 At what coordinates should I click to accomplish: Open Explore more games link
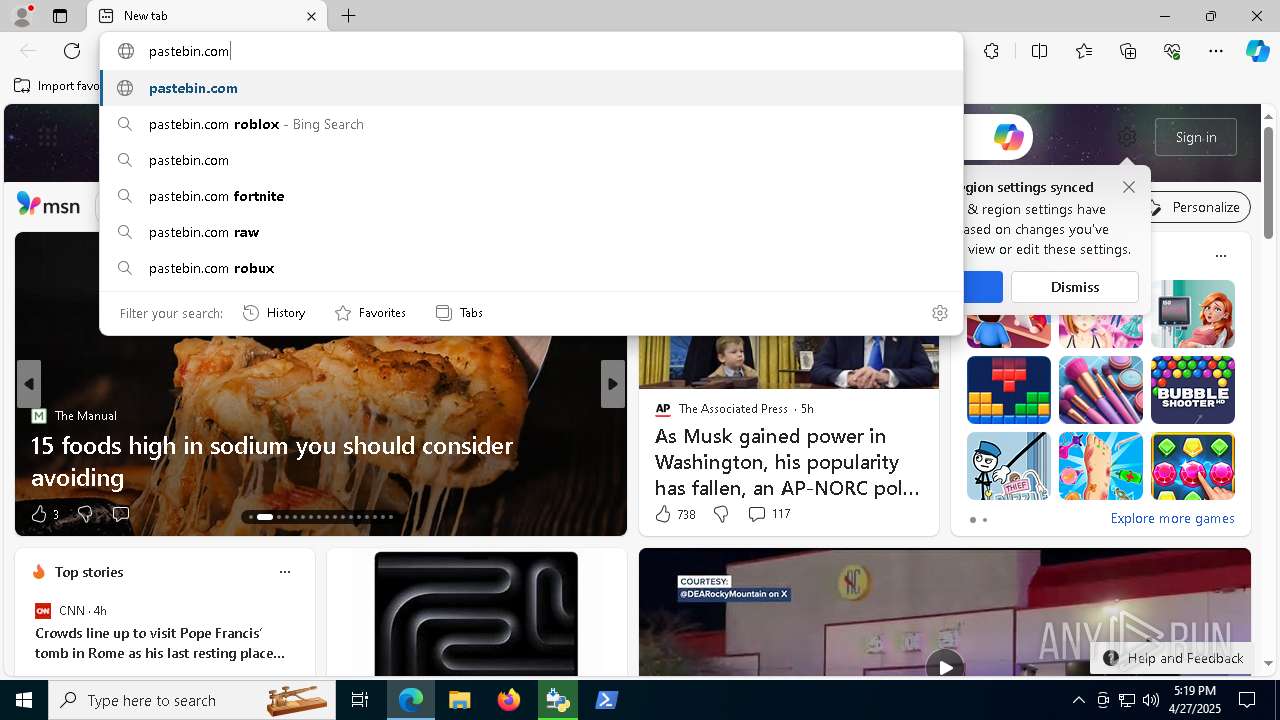(1172, 519)
